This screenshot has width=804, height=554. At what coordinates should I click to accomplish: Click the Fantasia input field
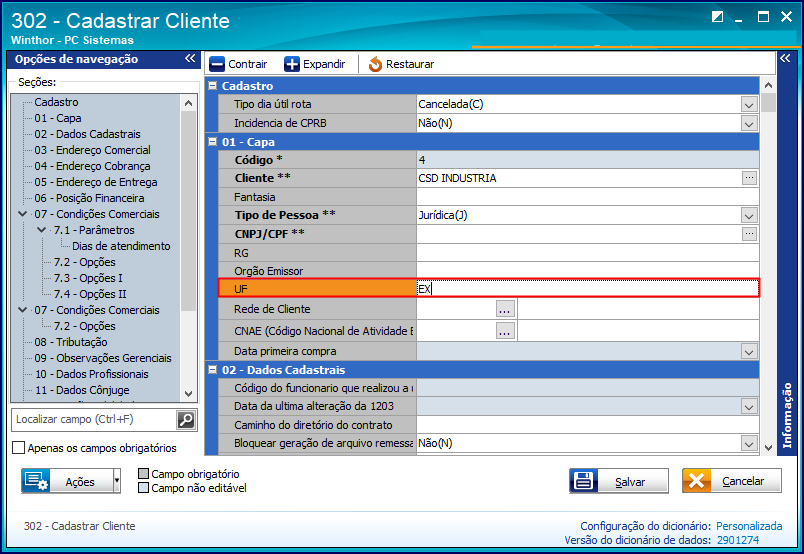pyautogui.click(x=588, y=197)
